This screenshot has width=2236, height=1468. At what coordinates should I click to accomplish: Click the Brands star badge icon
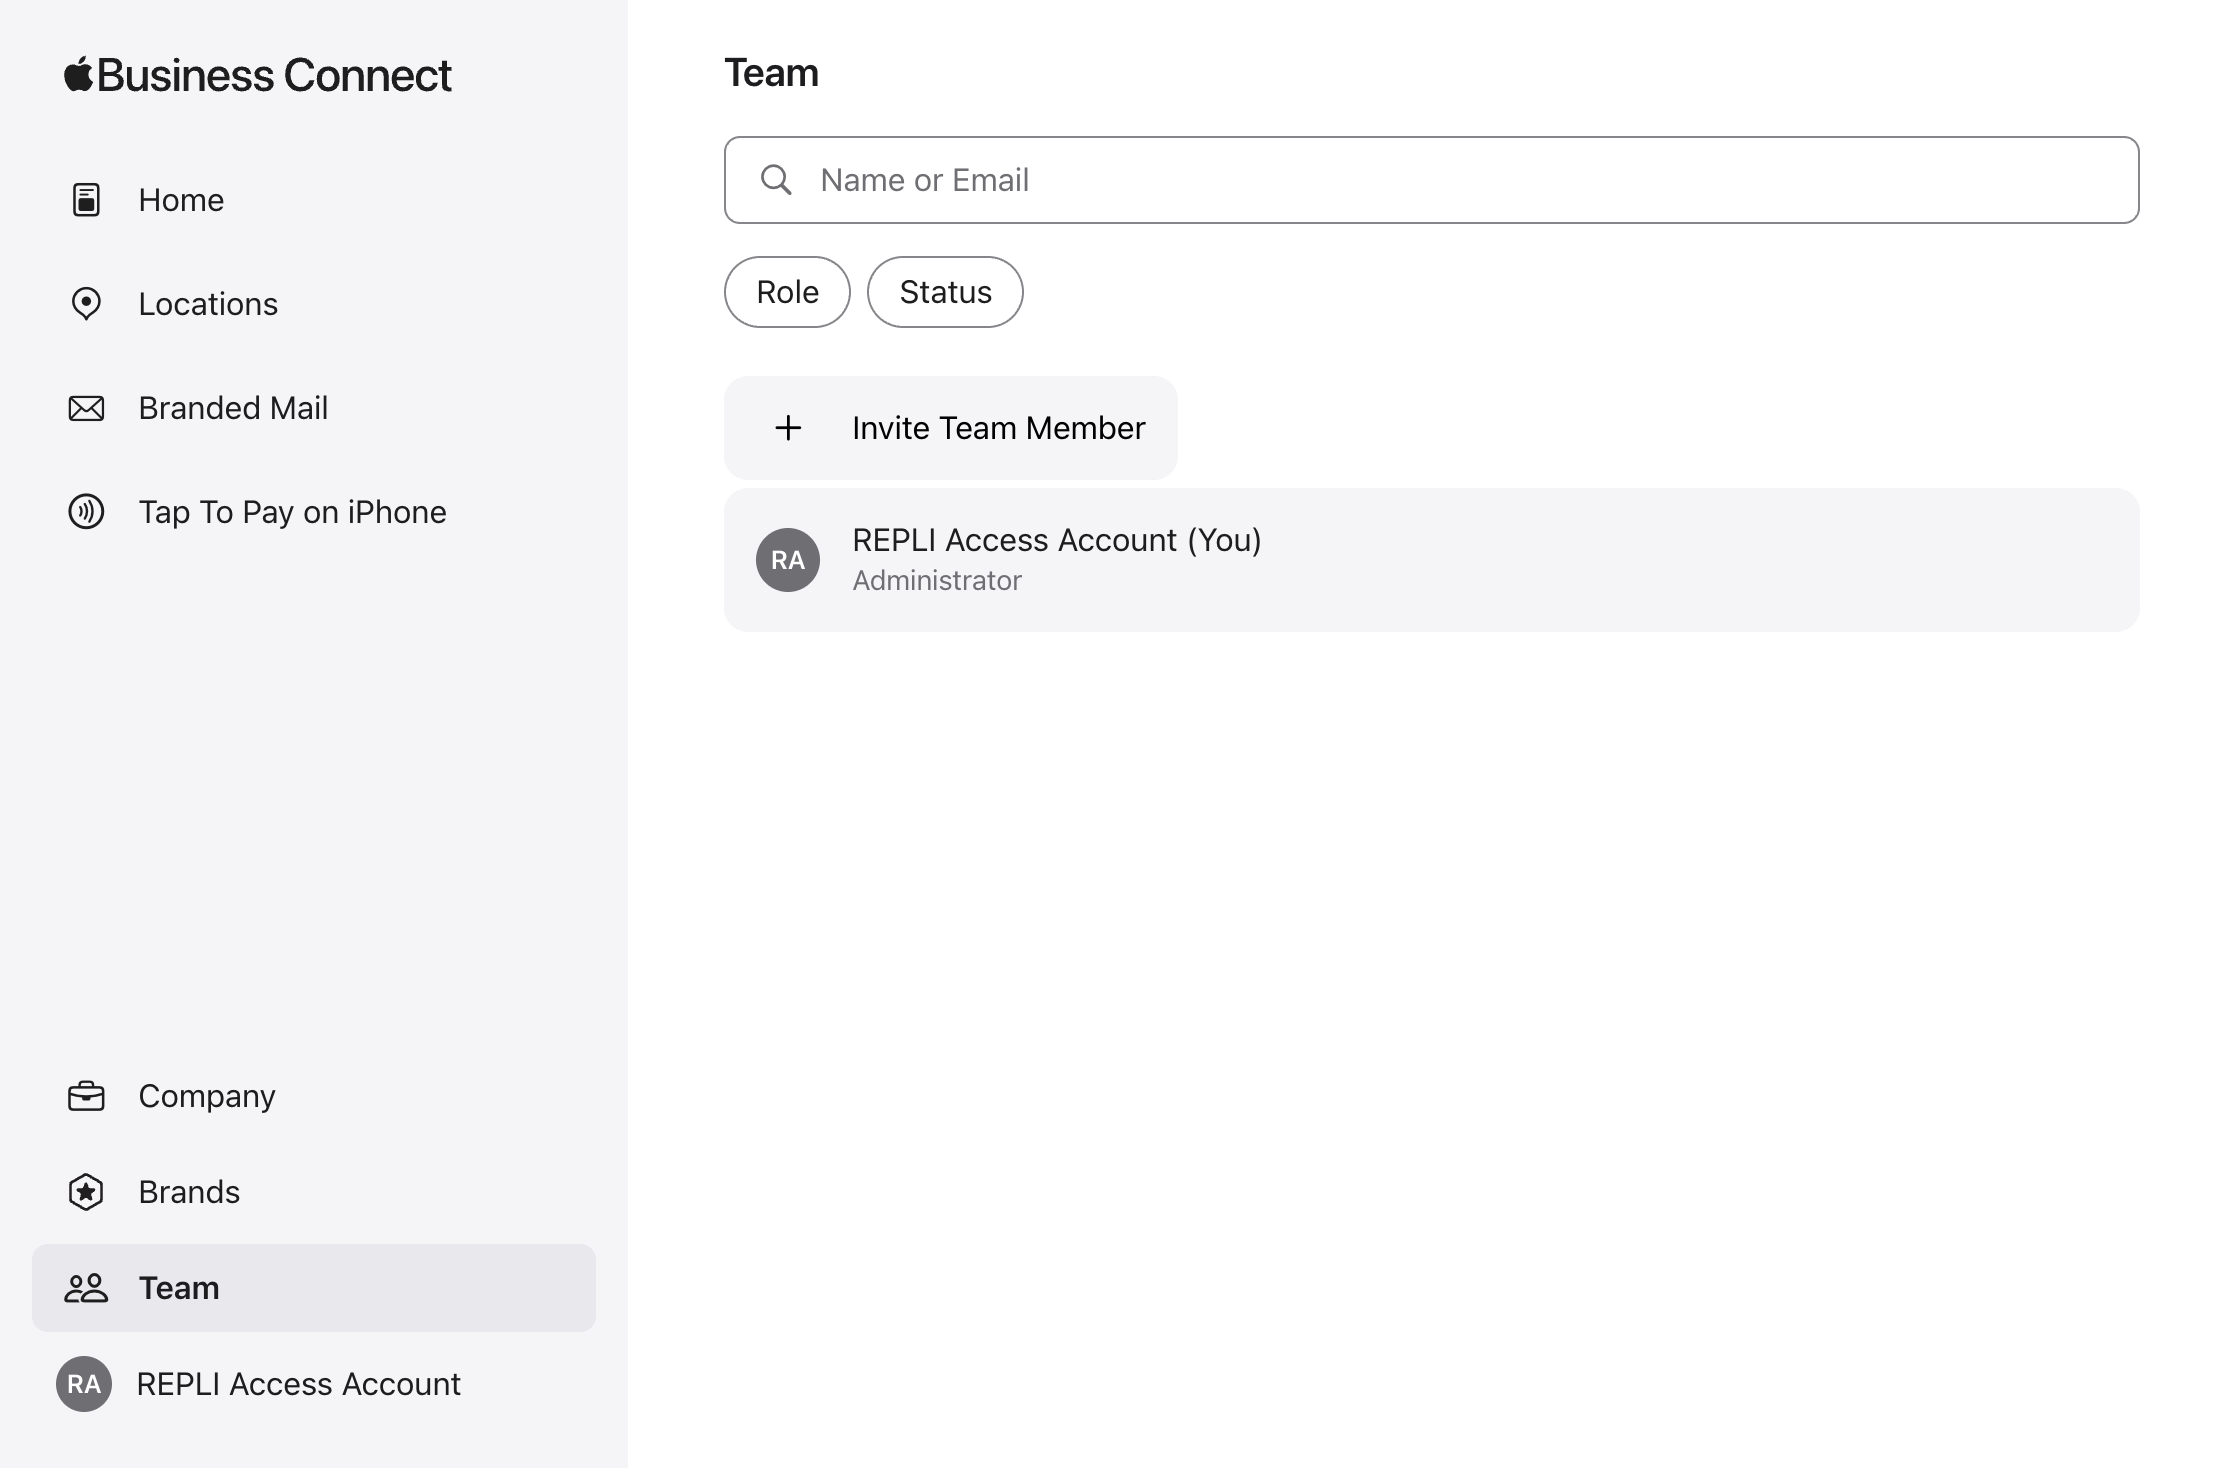[86, 1192]
